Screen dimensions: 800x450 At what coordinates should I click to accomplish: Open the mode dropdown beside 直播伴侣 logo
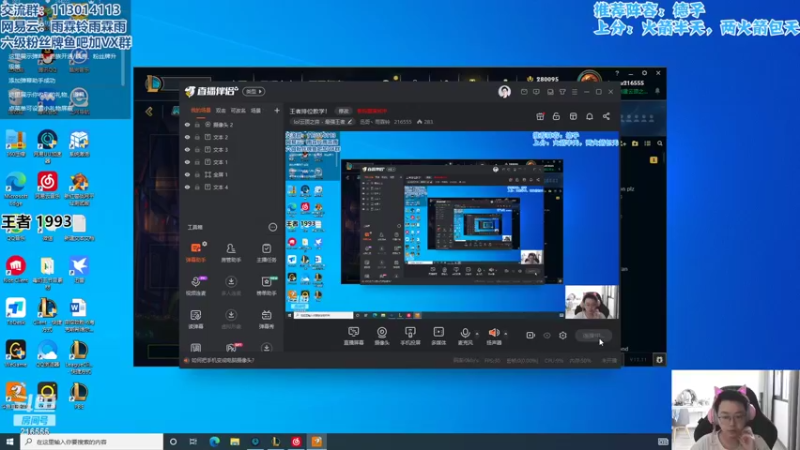(254, 91)
